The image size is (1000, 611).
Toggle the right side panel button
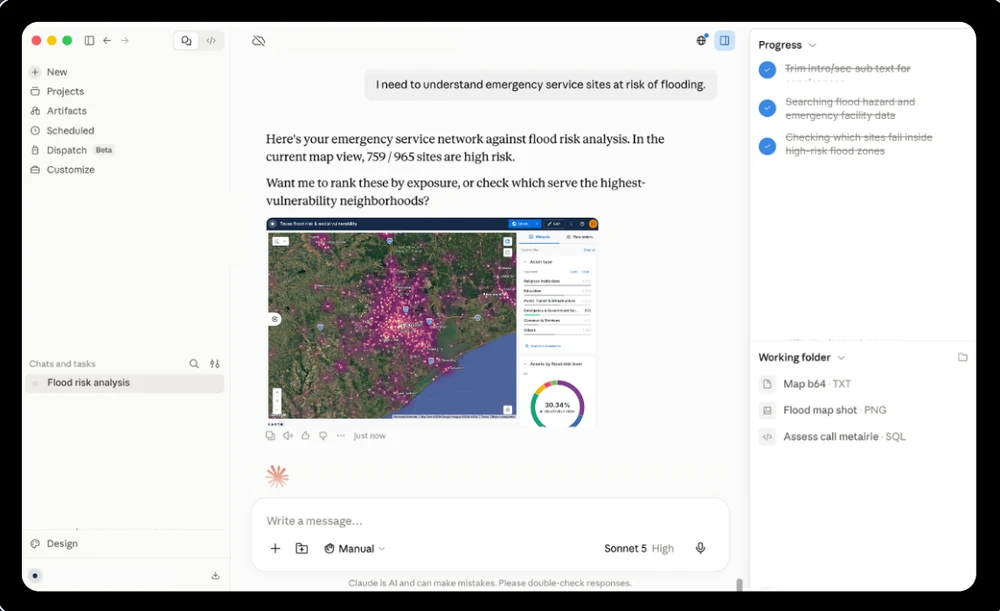click(724, 40)
